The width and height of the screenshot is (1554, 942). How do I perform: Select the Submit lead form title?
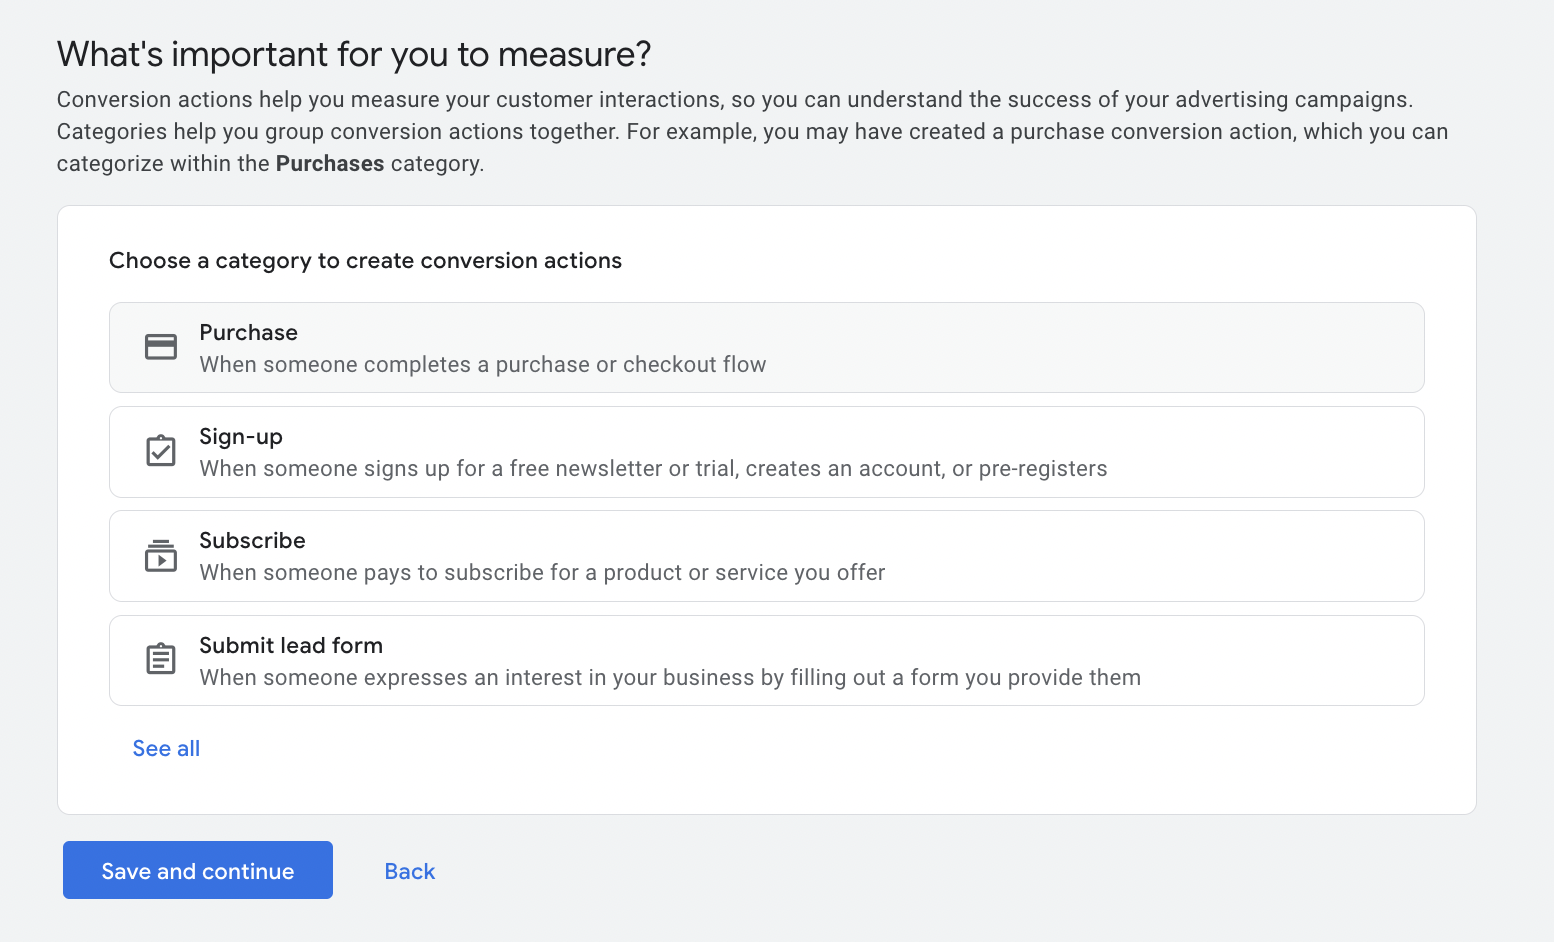291,646
